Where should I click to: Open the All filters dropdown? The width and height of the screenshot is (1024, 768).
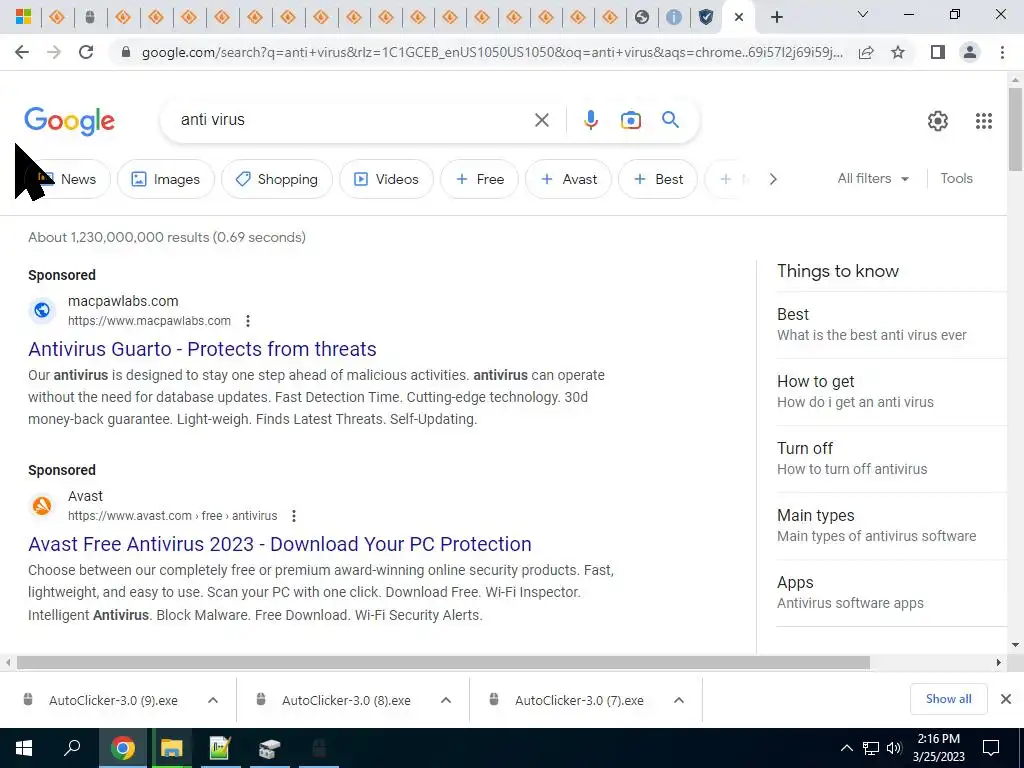pos(873,178)
